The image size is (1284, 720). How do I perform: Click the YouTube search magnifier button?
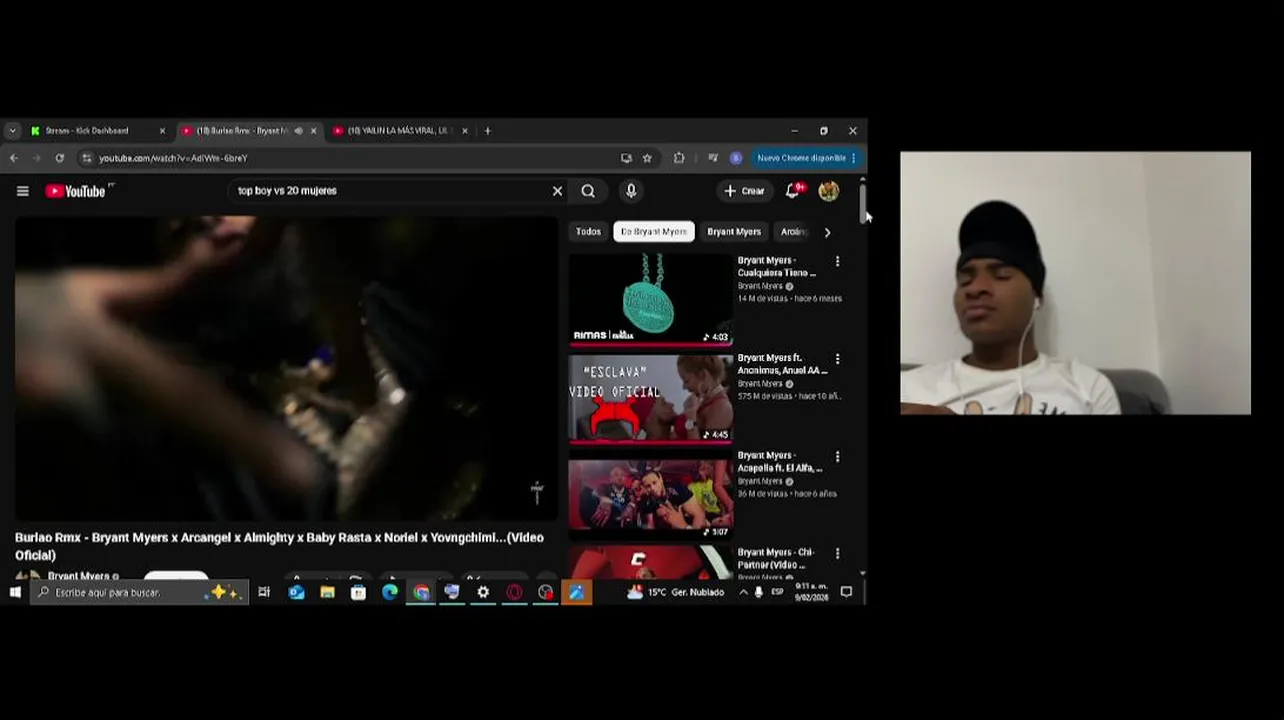588,191
